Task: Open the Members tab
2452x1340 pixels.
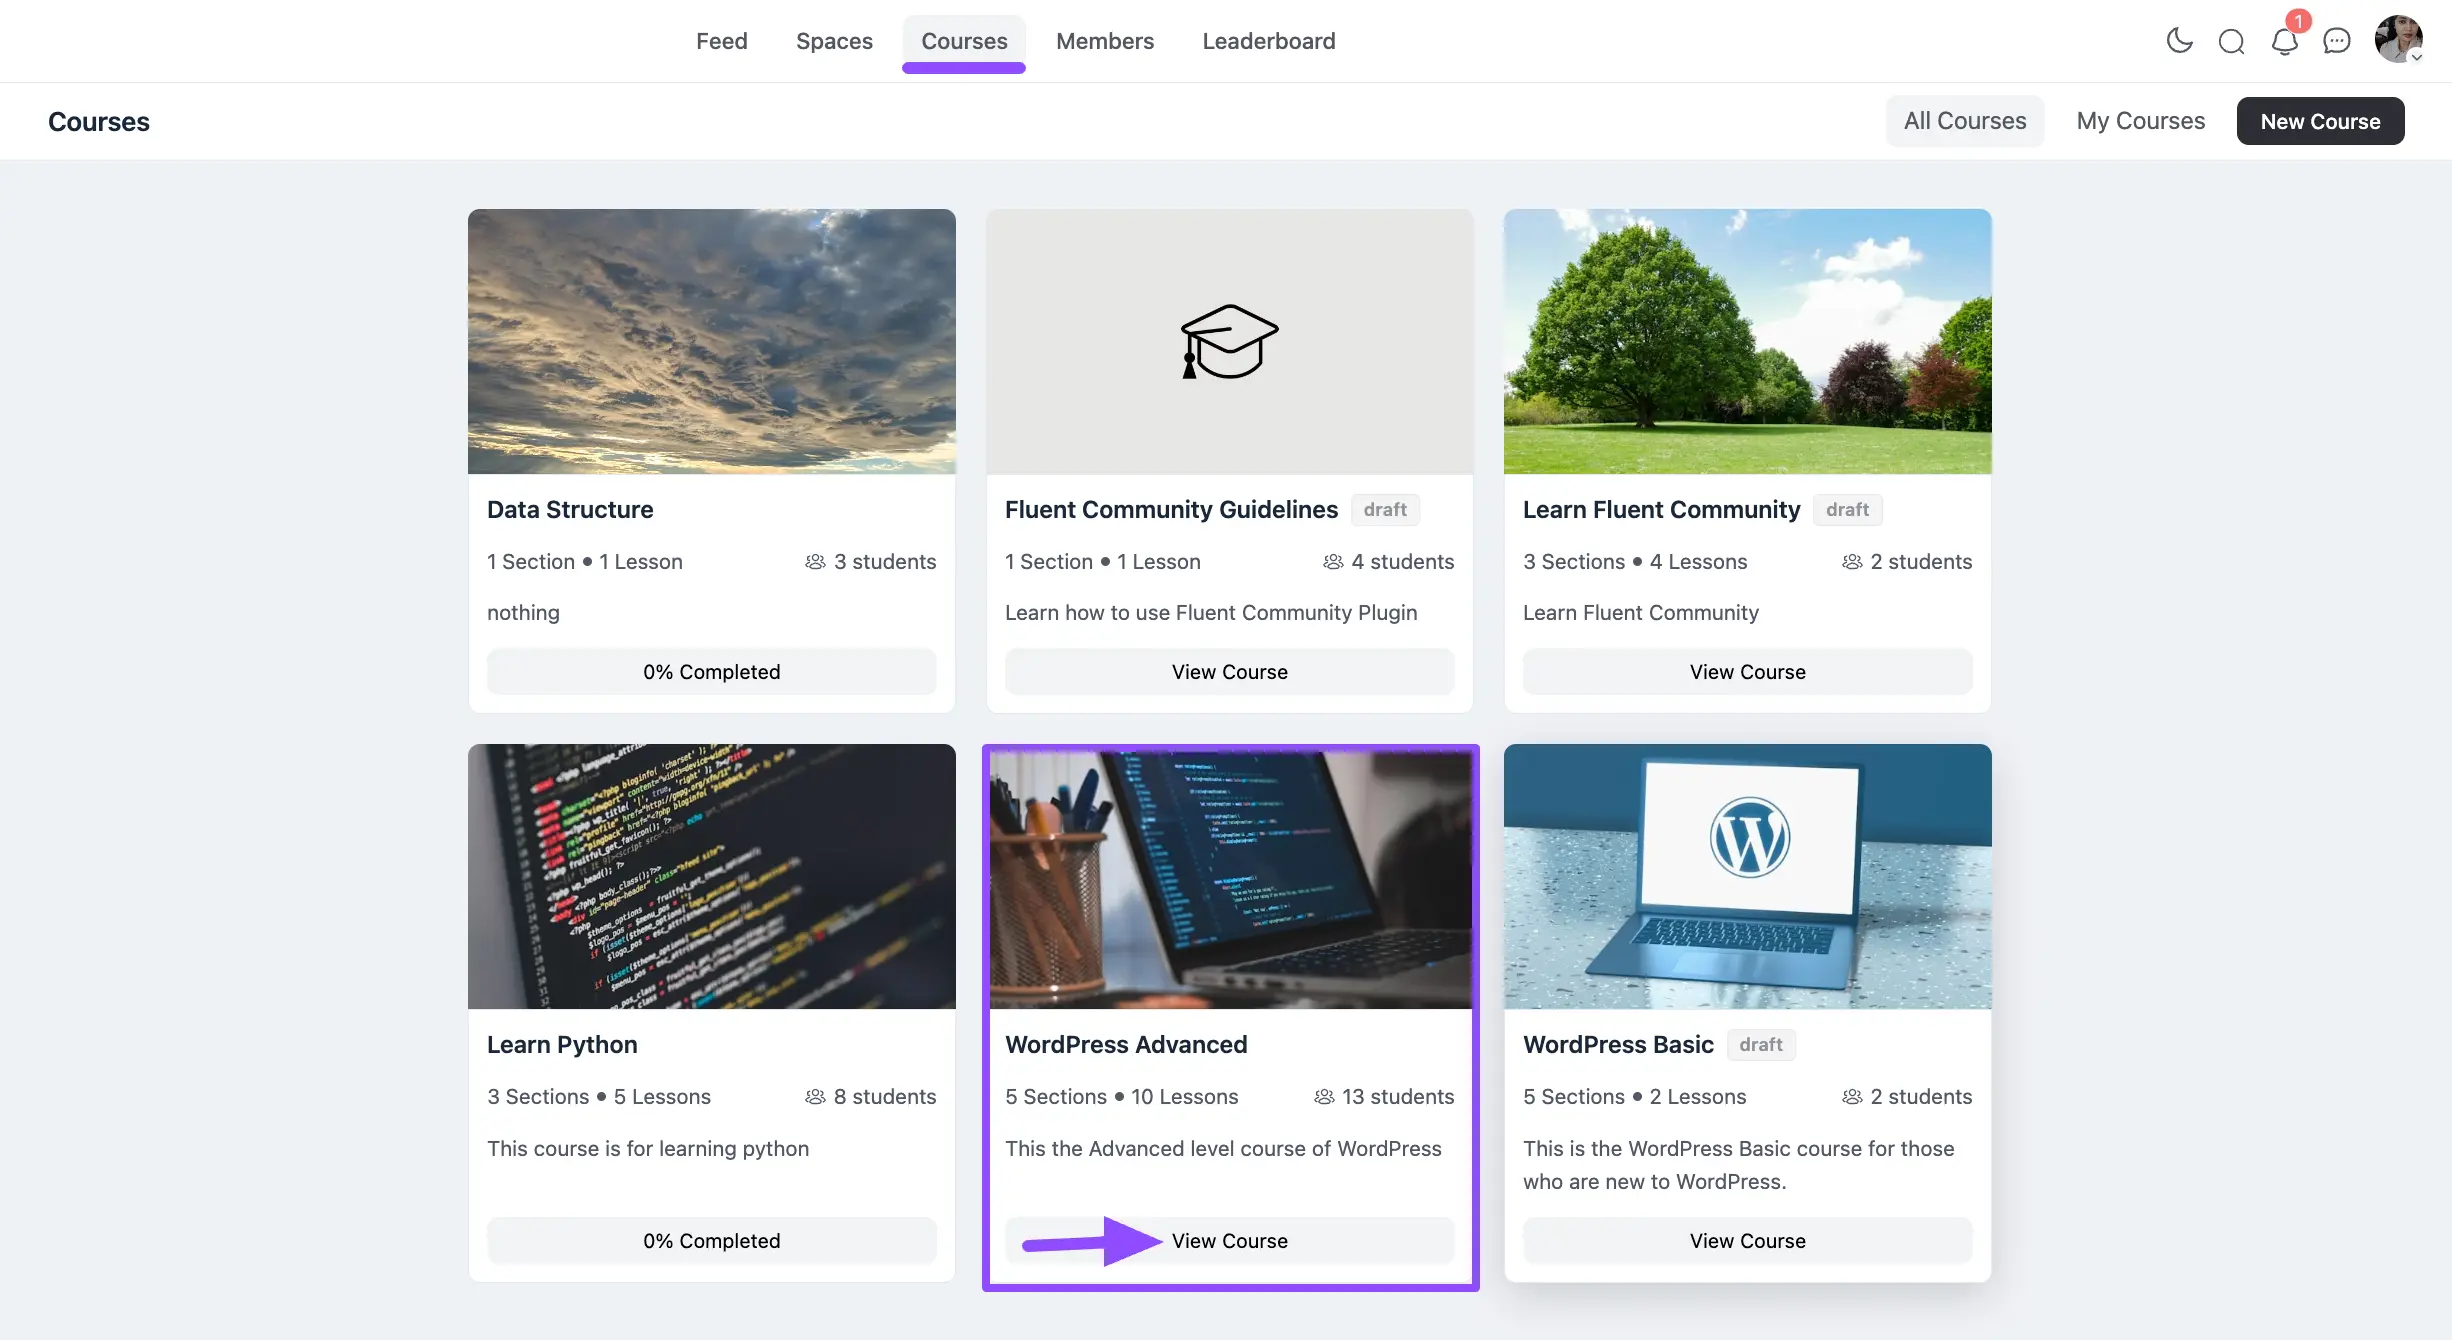Action: click(x=1105, y=41)
